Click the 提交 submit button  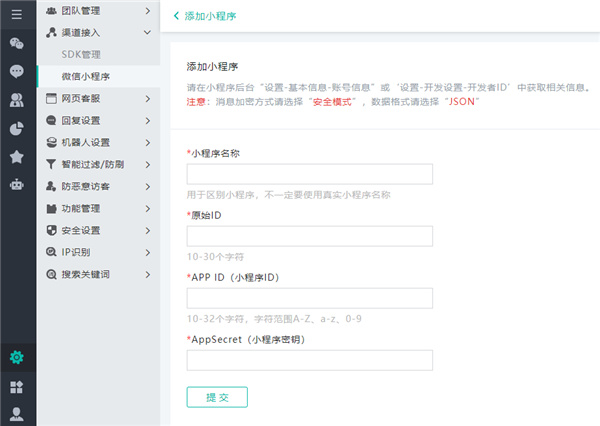click(x=217, y=397)
